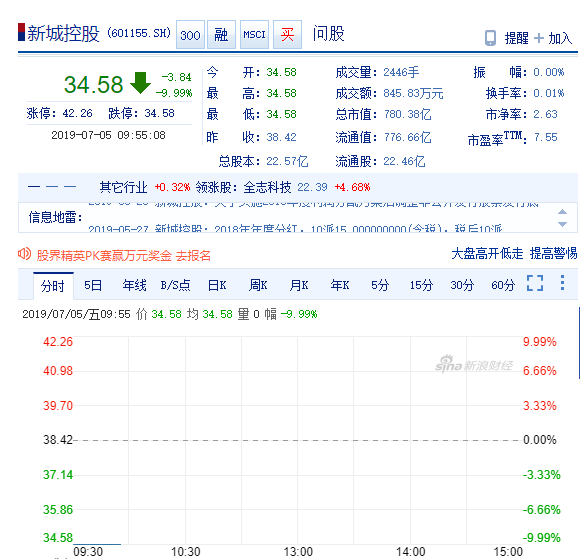
Task: Click the 融 margin trading badge
Action: pyautogui.click(x=221, y=35)
